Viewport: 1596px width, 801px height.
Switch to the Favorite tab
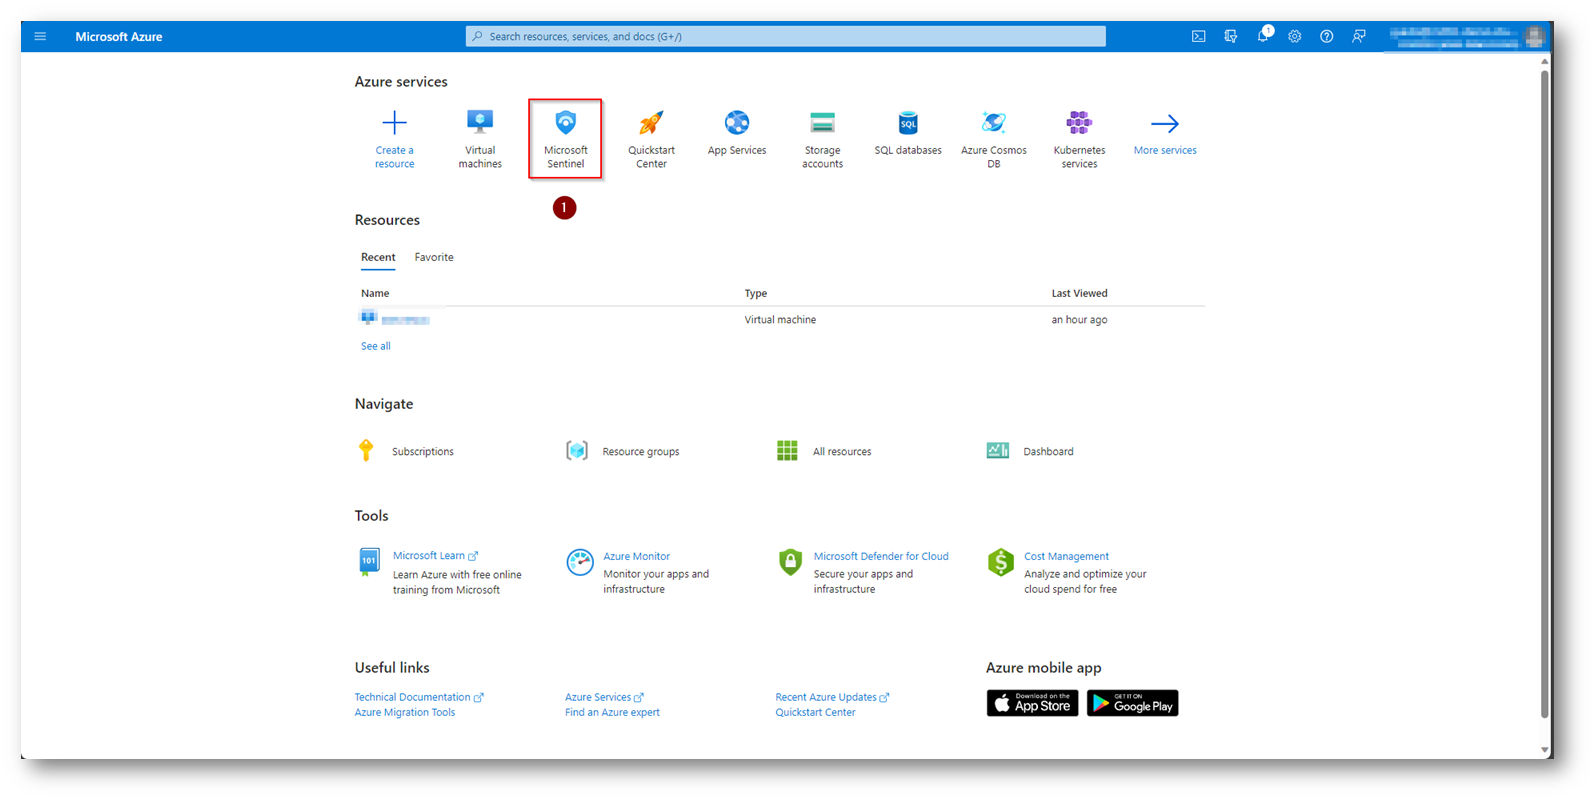(x=434, y=258)
